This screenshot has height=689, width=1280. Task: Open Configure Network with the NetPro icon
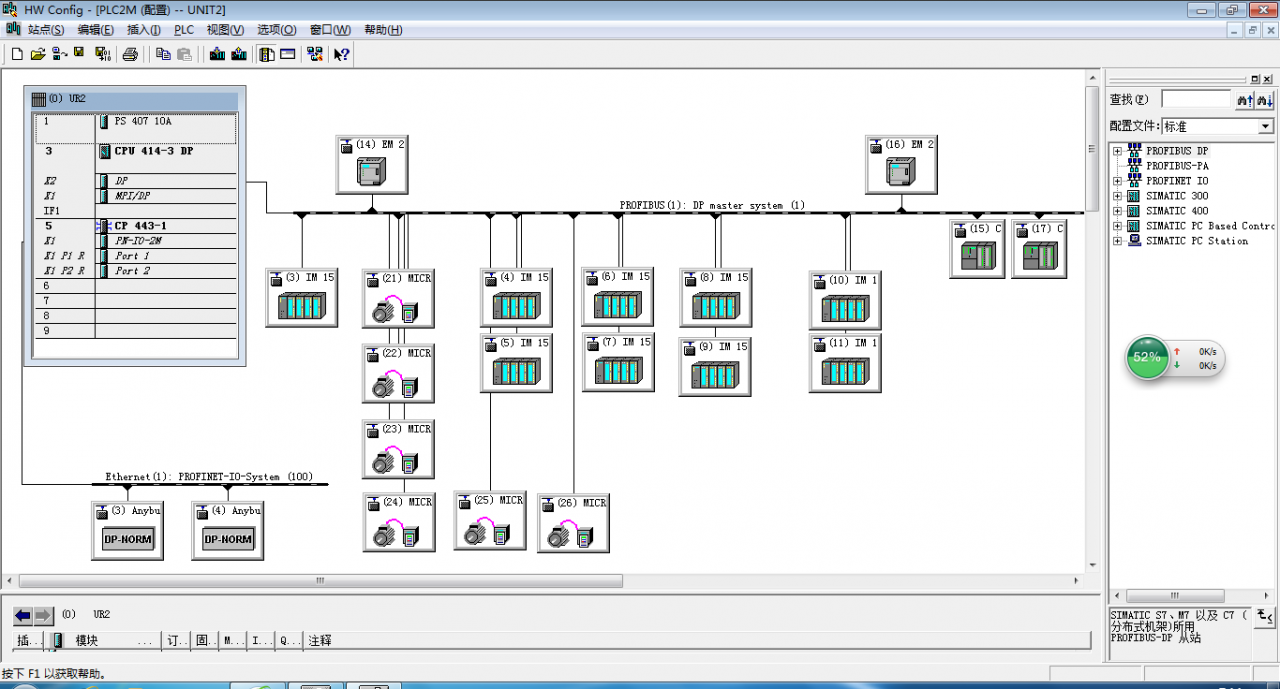coord(315,54)
